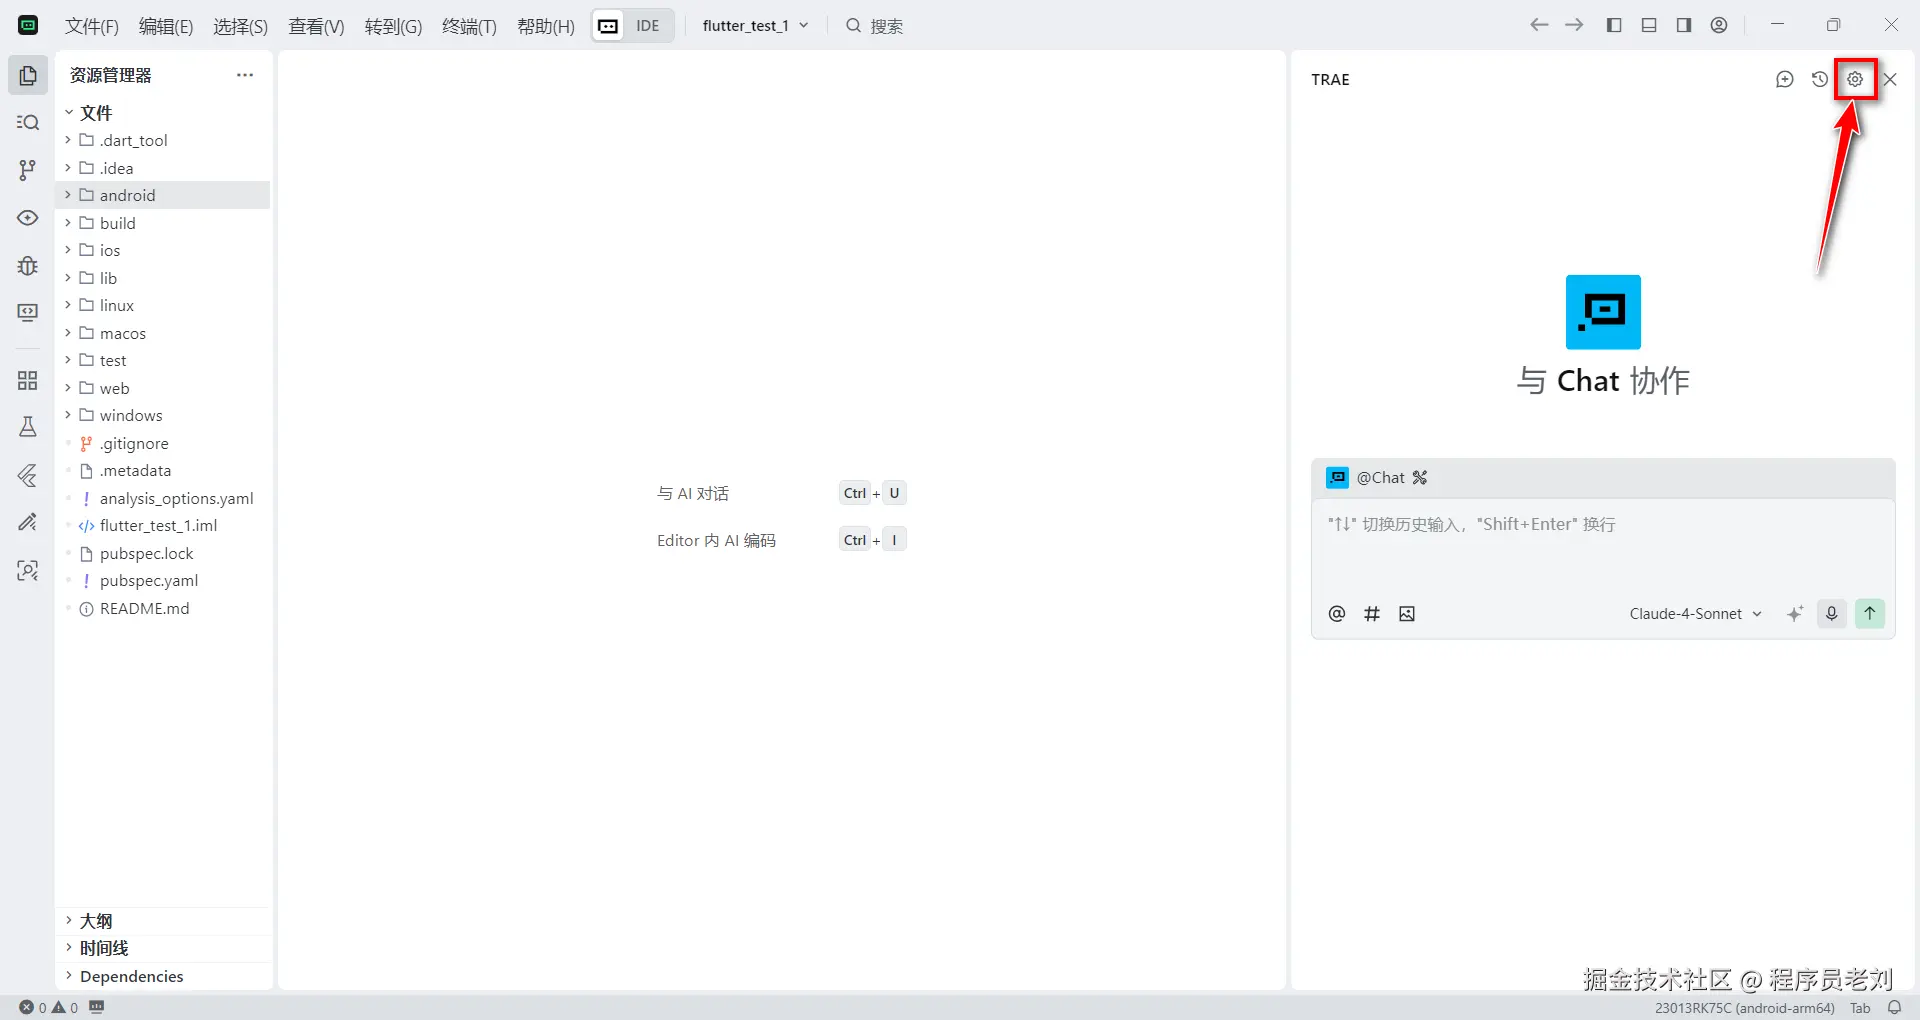This screenshot has width=1920, height=1020.
Task: Open the account profile icon
Action: pyautogui.click(x=1719, y=25)
